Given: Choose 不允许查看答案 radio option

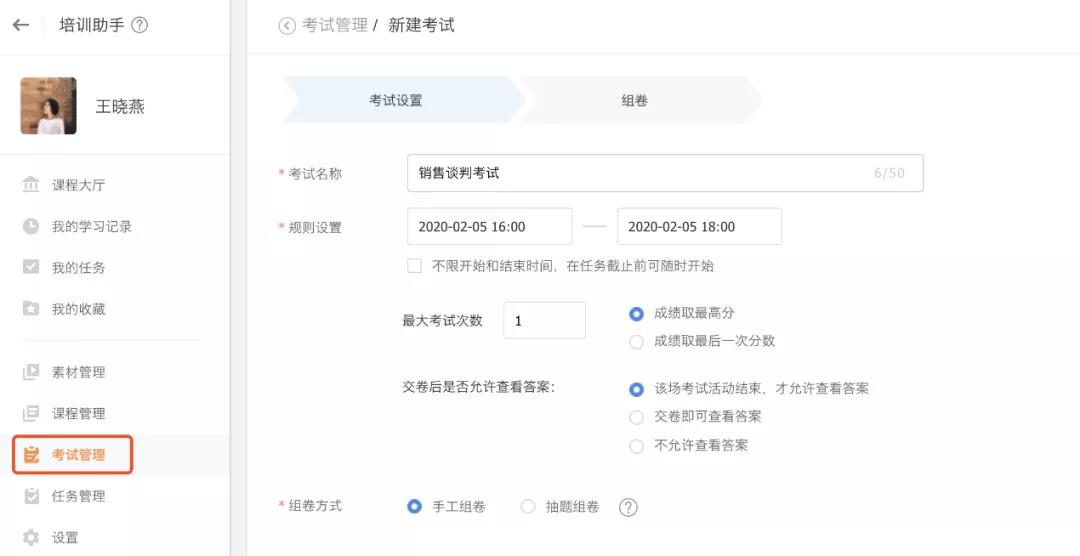Looking at the screenshot, I should 636,446.
